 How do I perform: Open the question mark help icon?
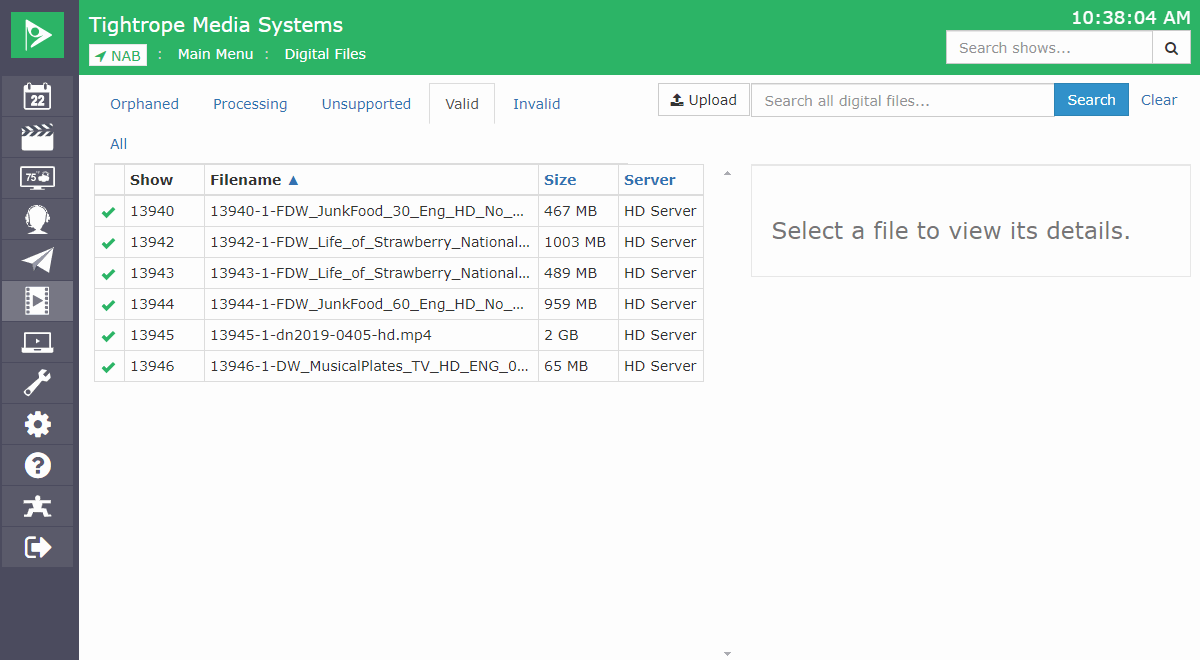click(x=37, y=465)
